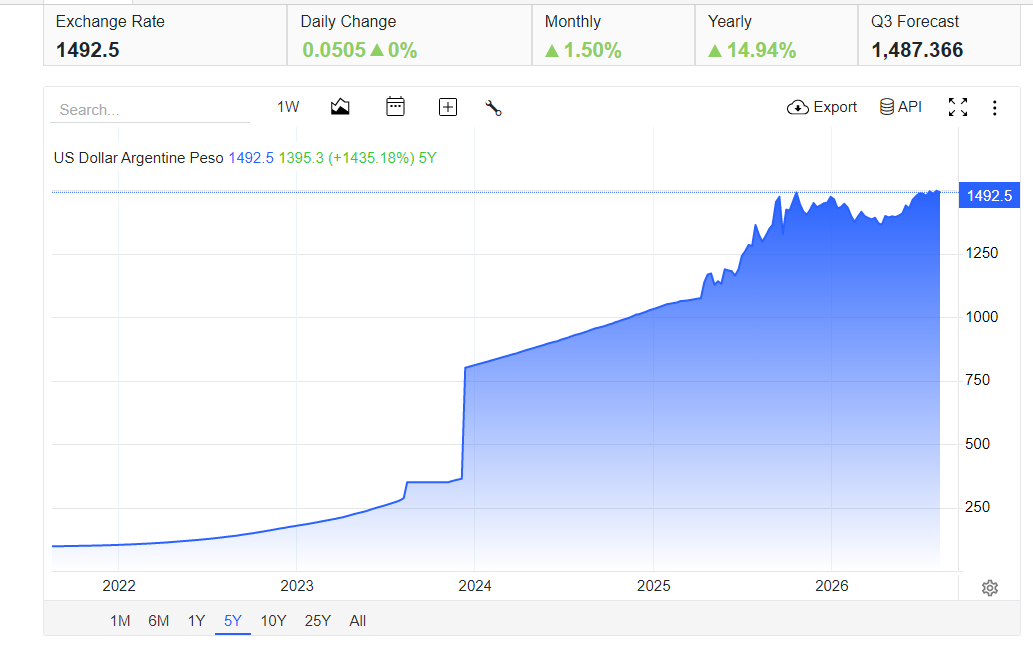Screen dimensions: 1033x659
Task: Open the three-dot more options menu
Action: 995,107
